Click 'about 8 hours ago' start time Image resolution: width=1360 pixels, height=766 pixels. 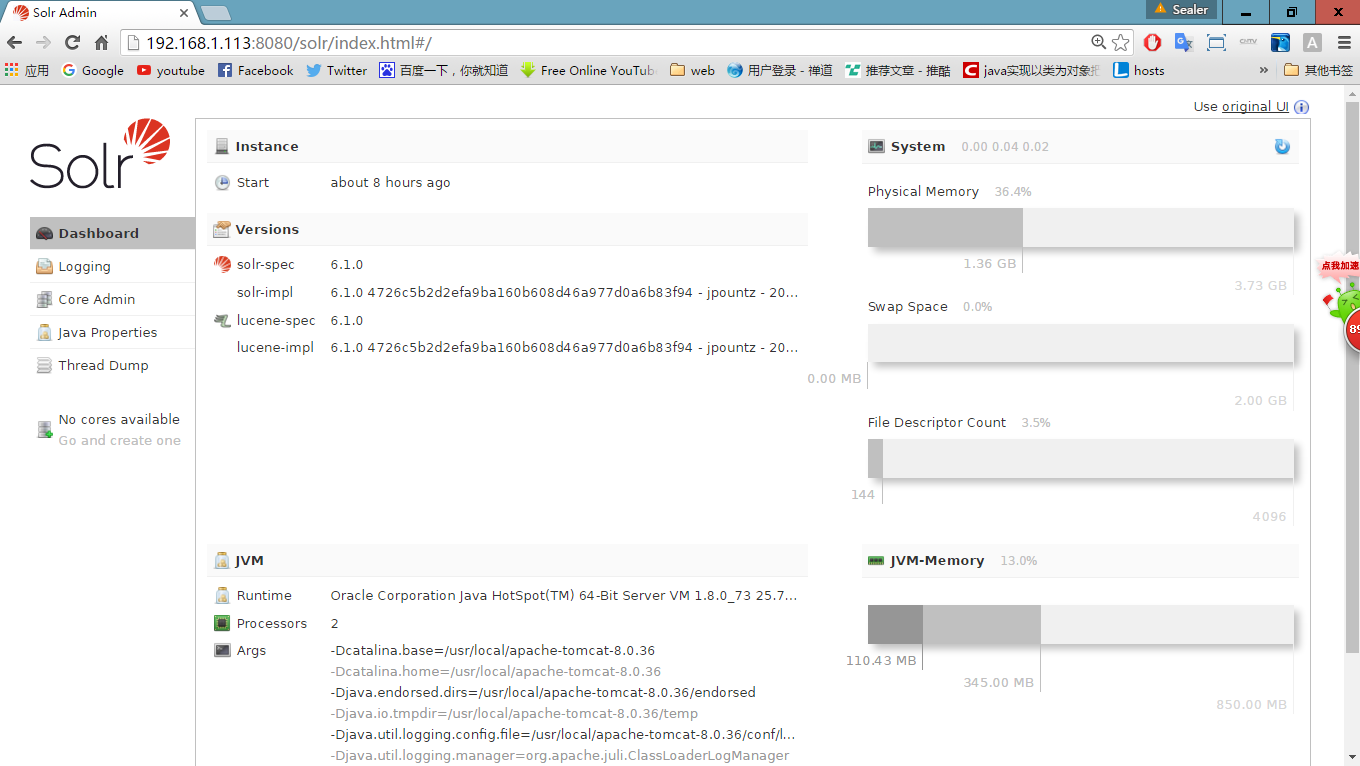[390, 183]
